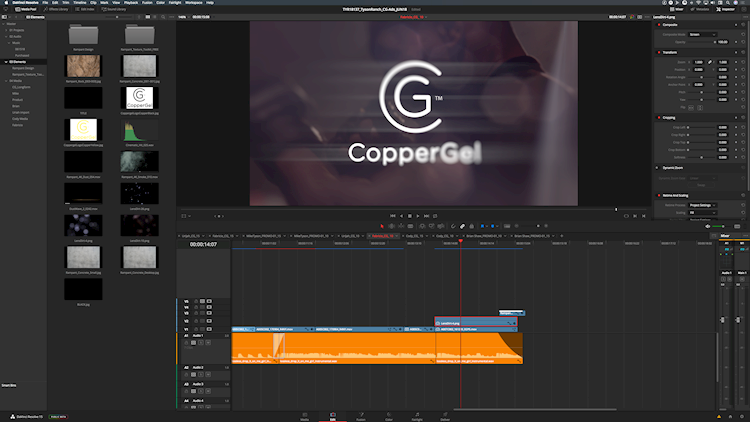Open the Edit Index panel

coord(85,9)
